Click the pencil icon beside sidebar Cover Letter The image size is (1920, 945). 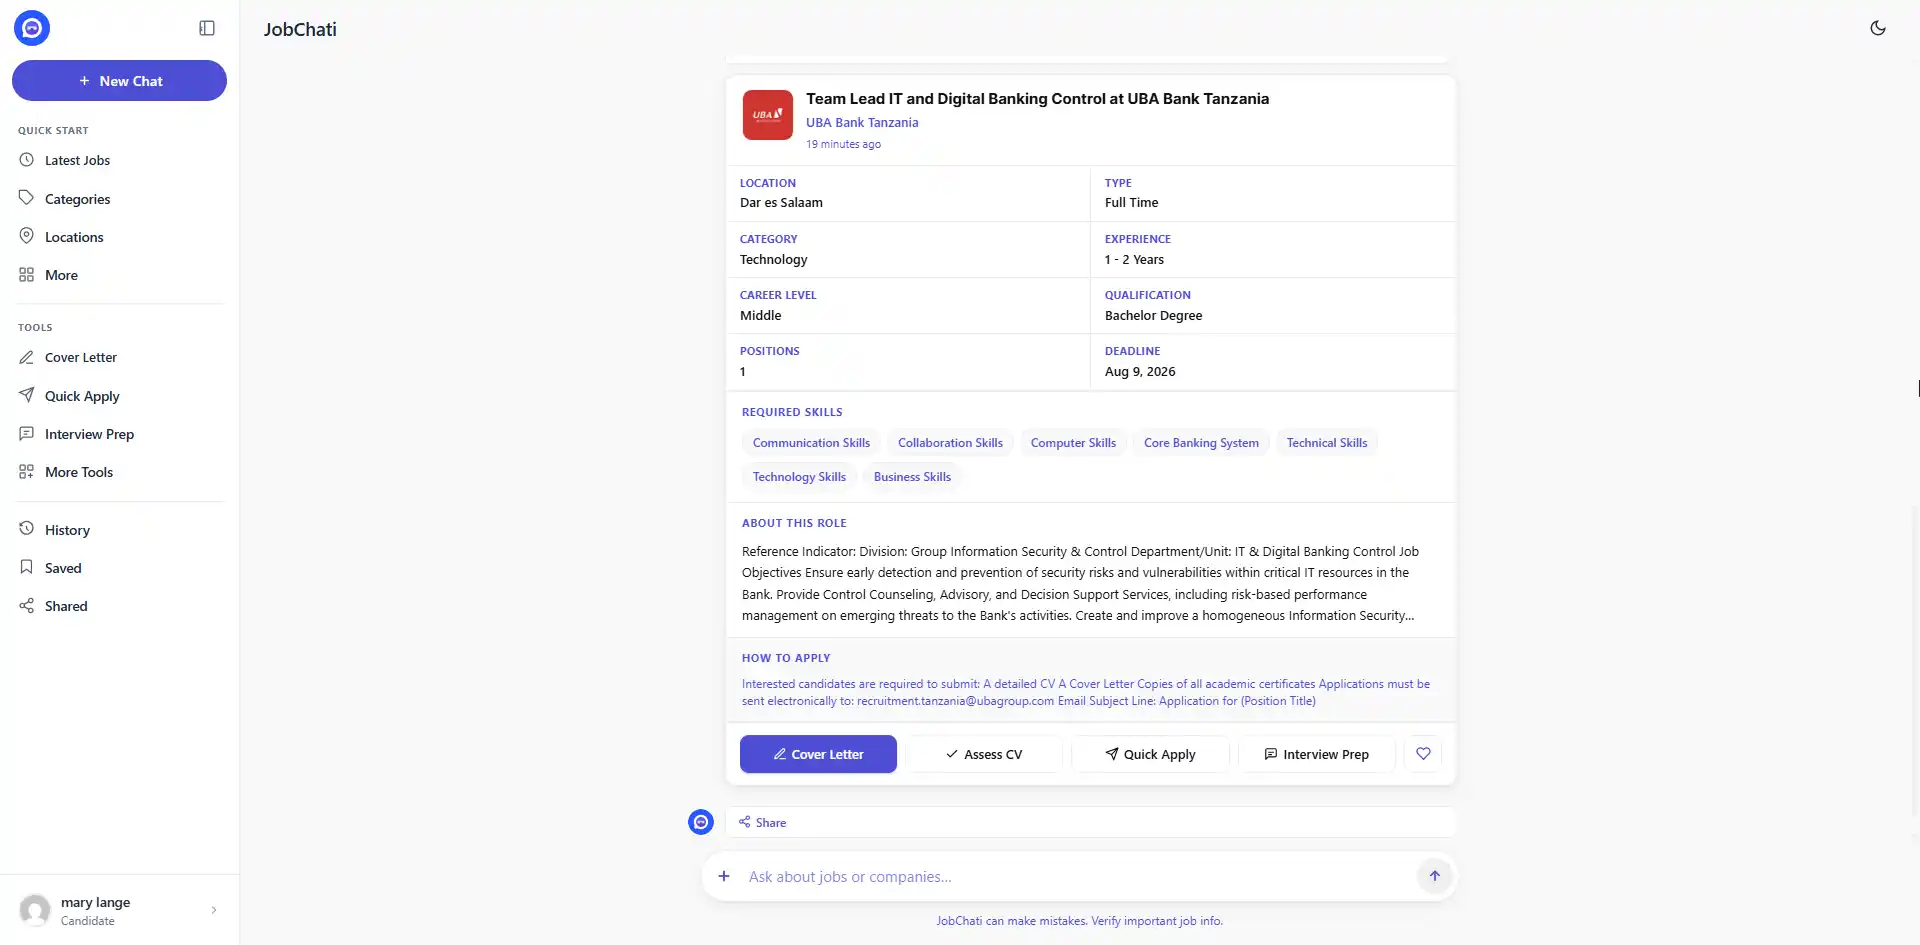click(27, 357)
